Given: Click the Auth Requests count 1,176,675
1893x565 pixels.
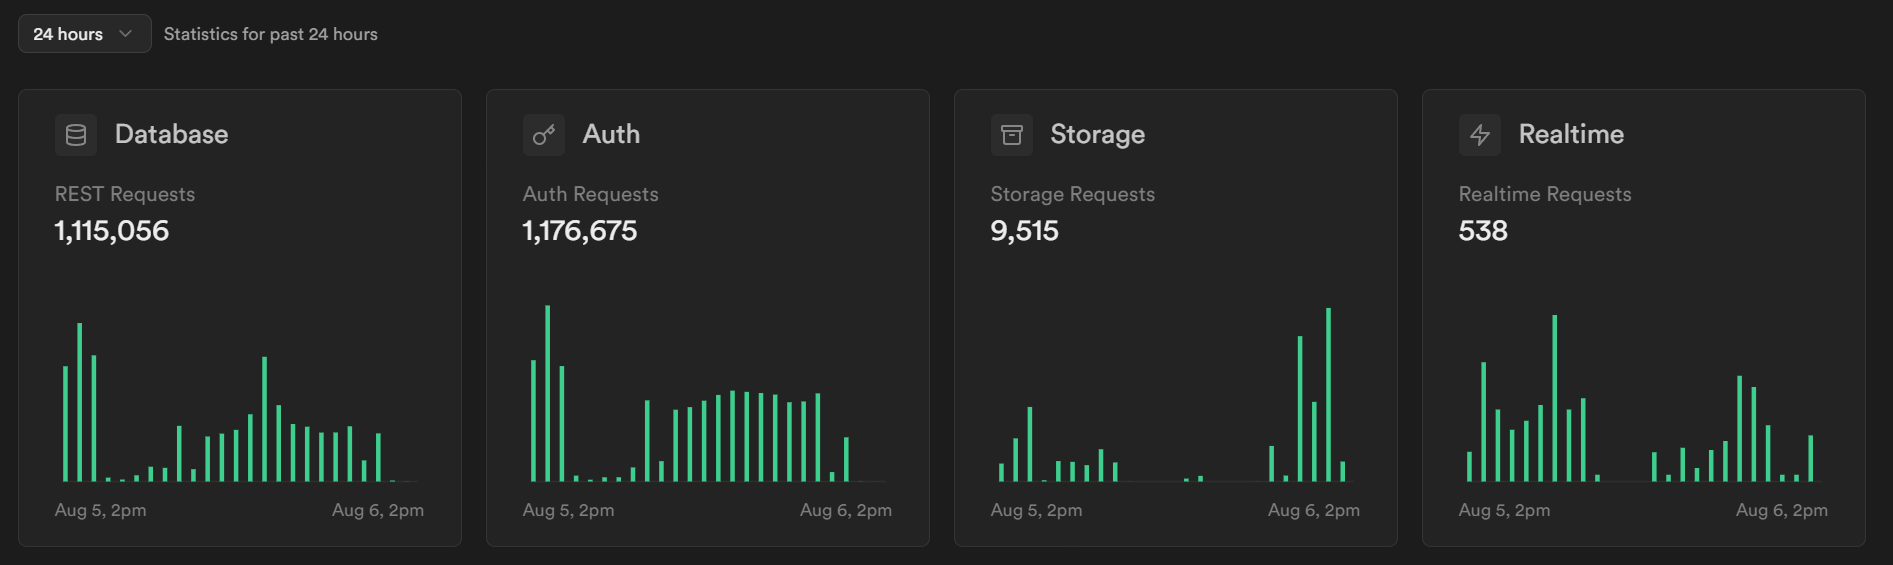Looking at the screenshot, I should pos(580,231).
